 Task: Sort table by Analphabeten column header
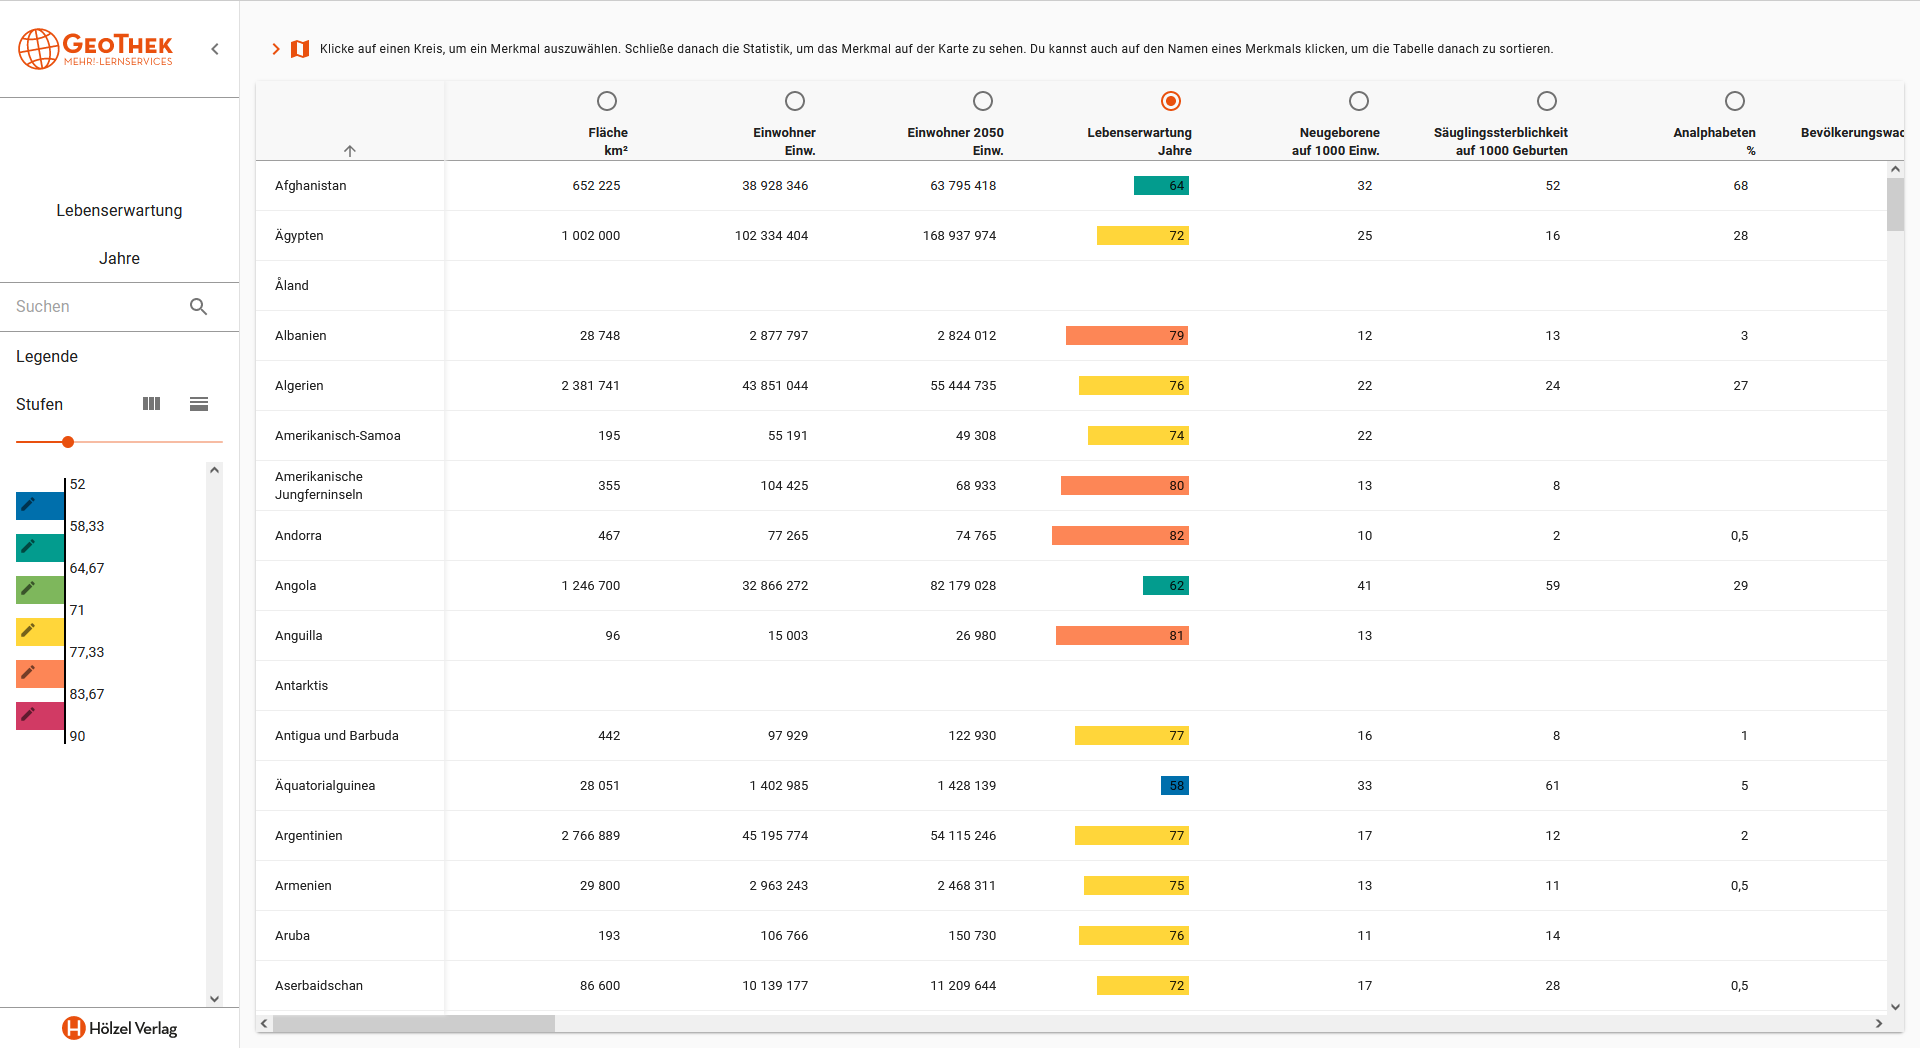1714,133
